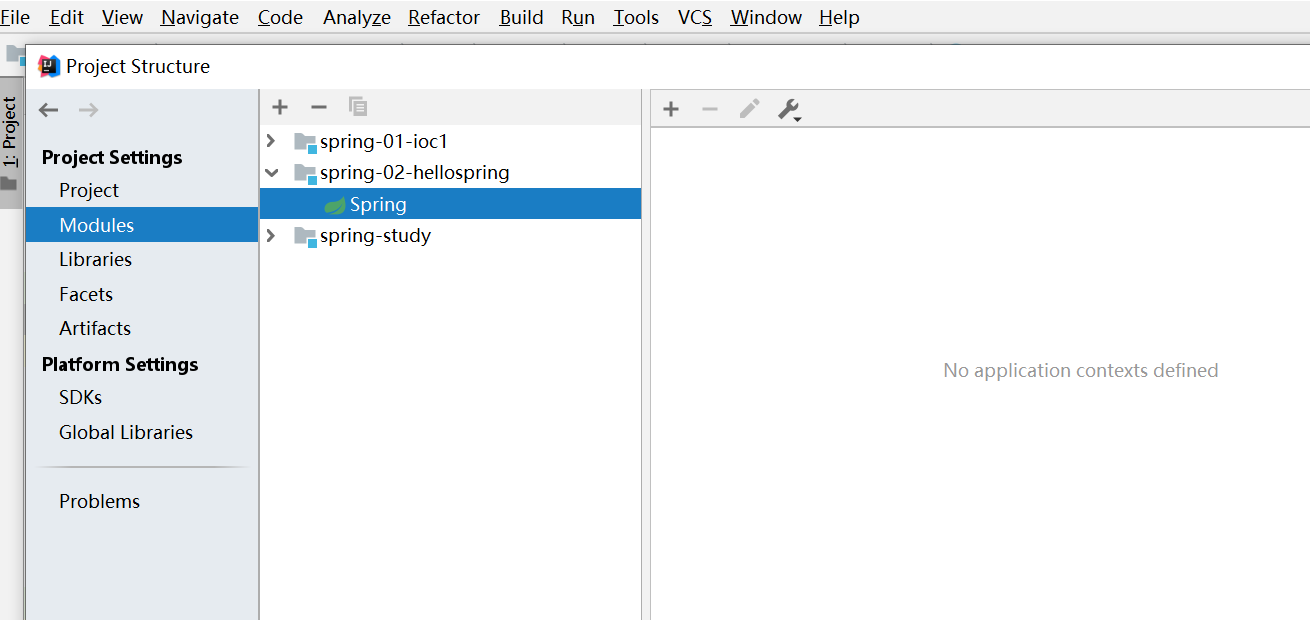Open the VCS menu

tap(695, 17)
